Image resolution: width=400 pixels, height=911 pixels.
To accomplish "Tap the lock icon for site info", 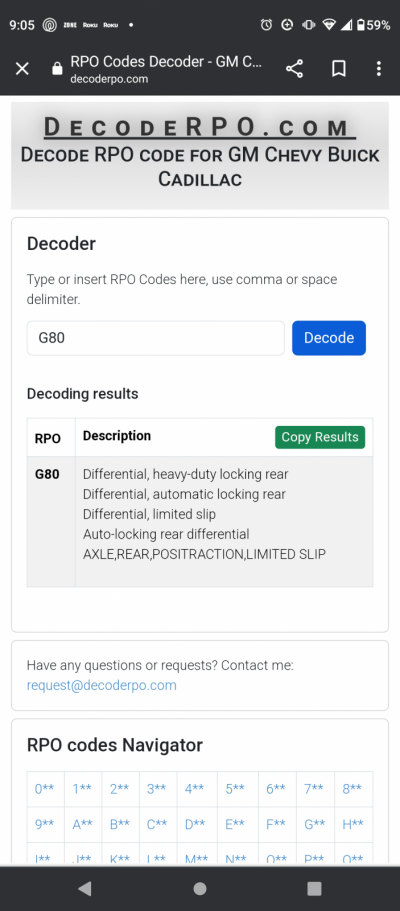I will [57, 69].
